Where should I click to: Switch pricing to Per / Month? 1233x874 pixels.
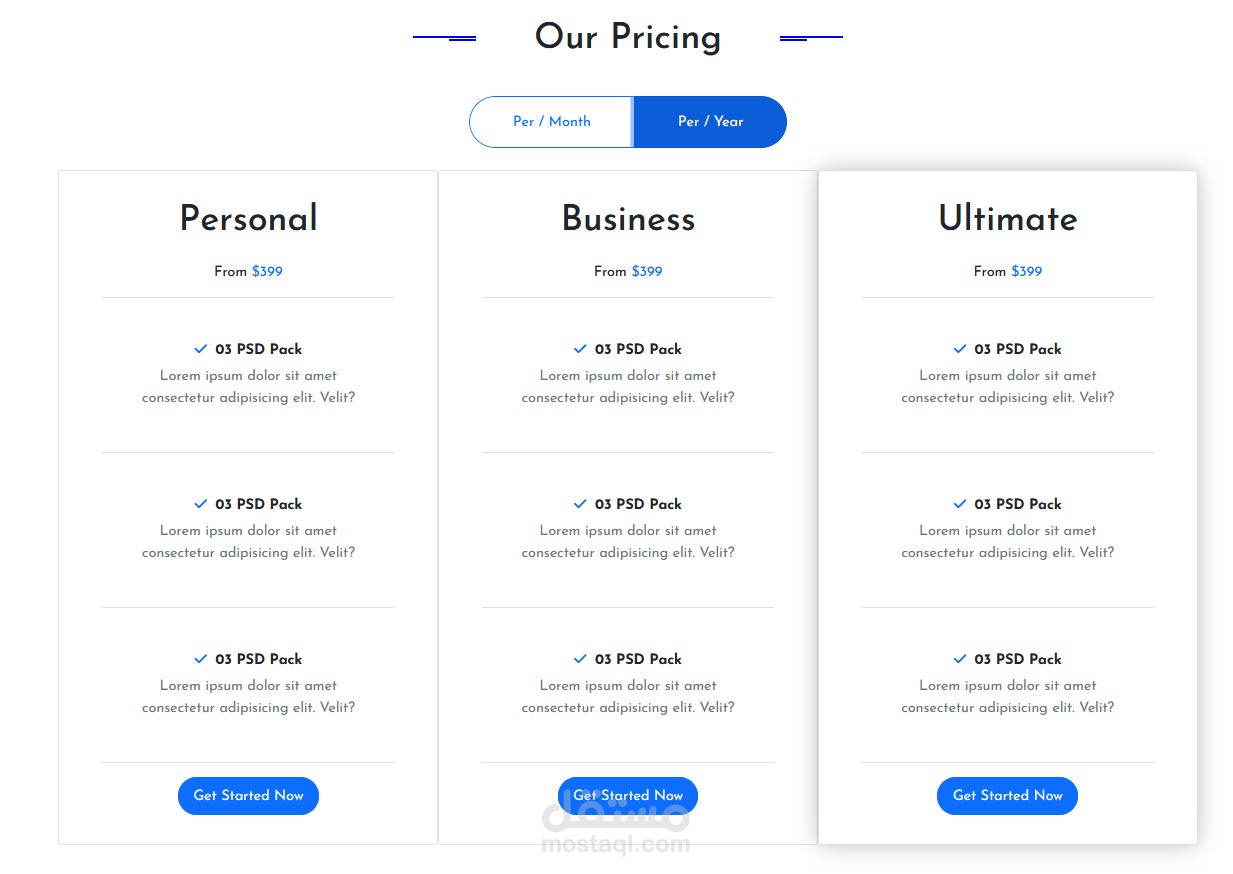point(551,122)
